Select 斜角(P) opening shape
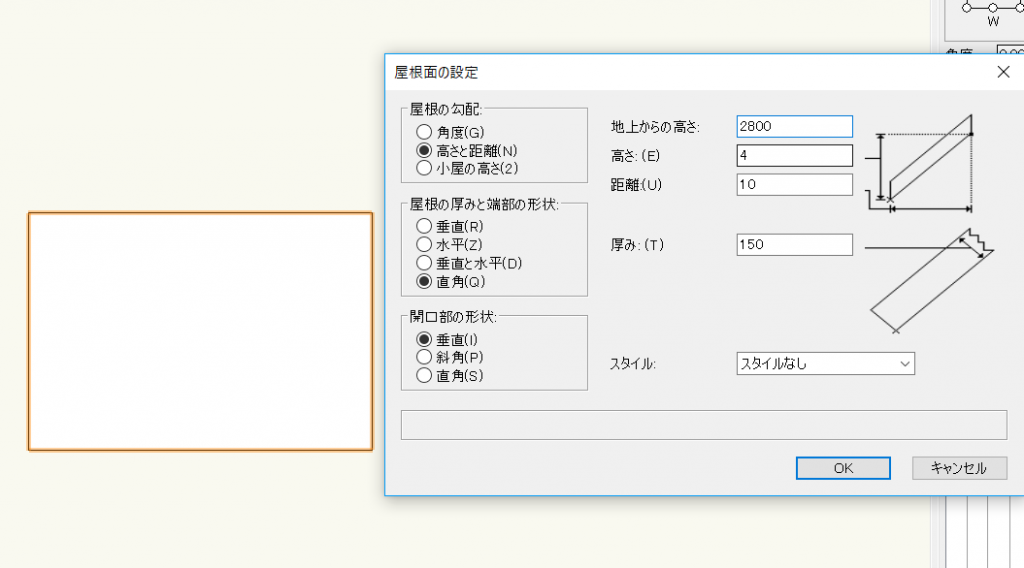This screenshot has width=1024, height=568. (x=424, y=357)
